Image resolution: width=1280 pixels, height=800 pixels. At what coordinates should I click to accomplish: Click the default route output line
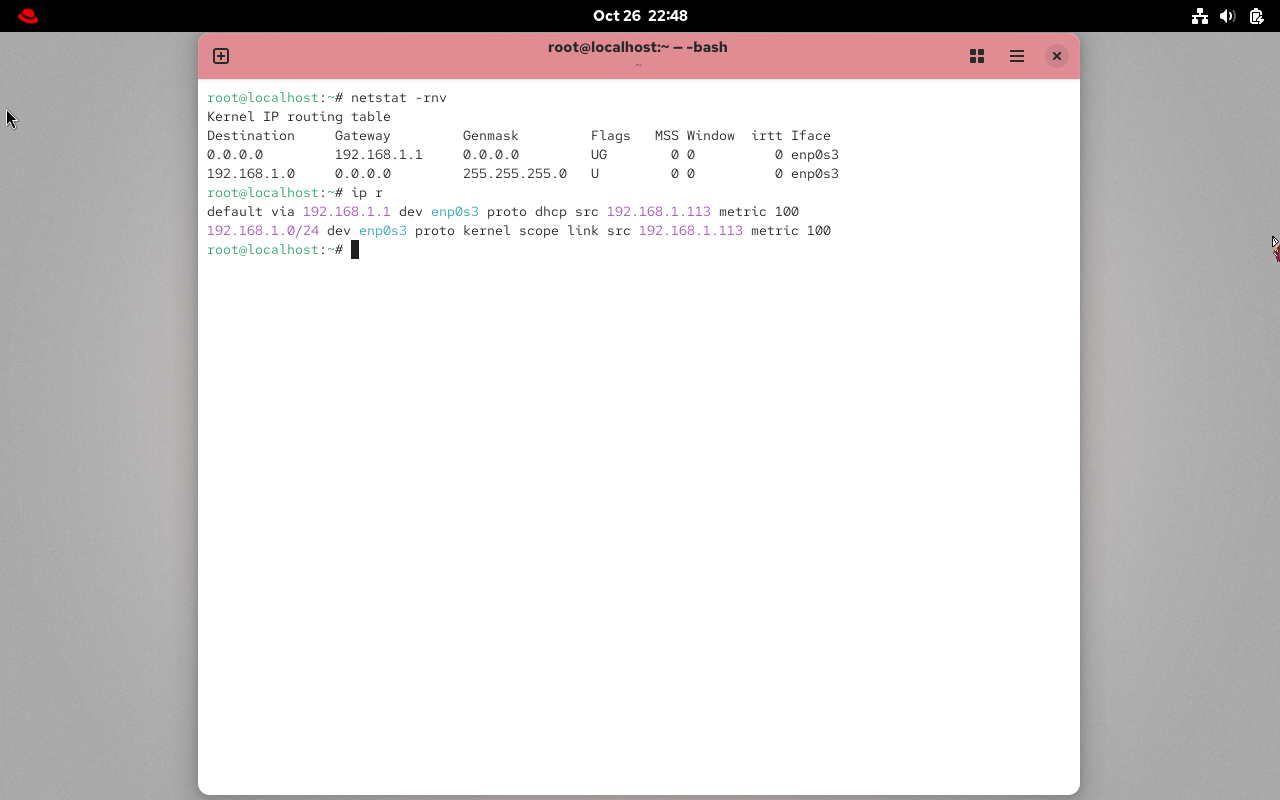coord(500,211)
